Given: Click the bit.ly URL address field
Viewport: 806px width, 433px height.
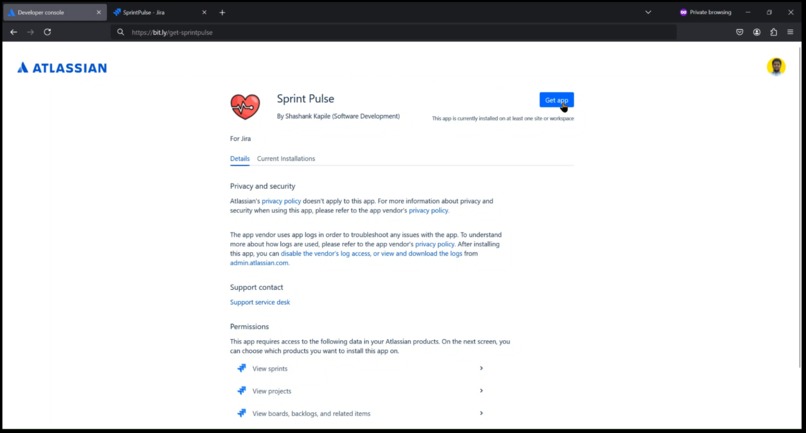Looking at the screenshot, I should click(393, 32).
